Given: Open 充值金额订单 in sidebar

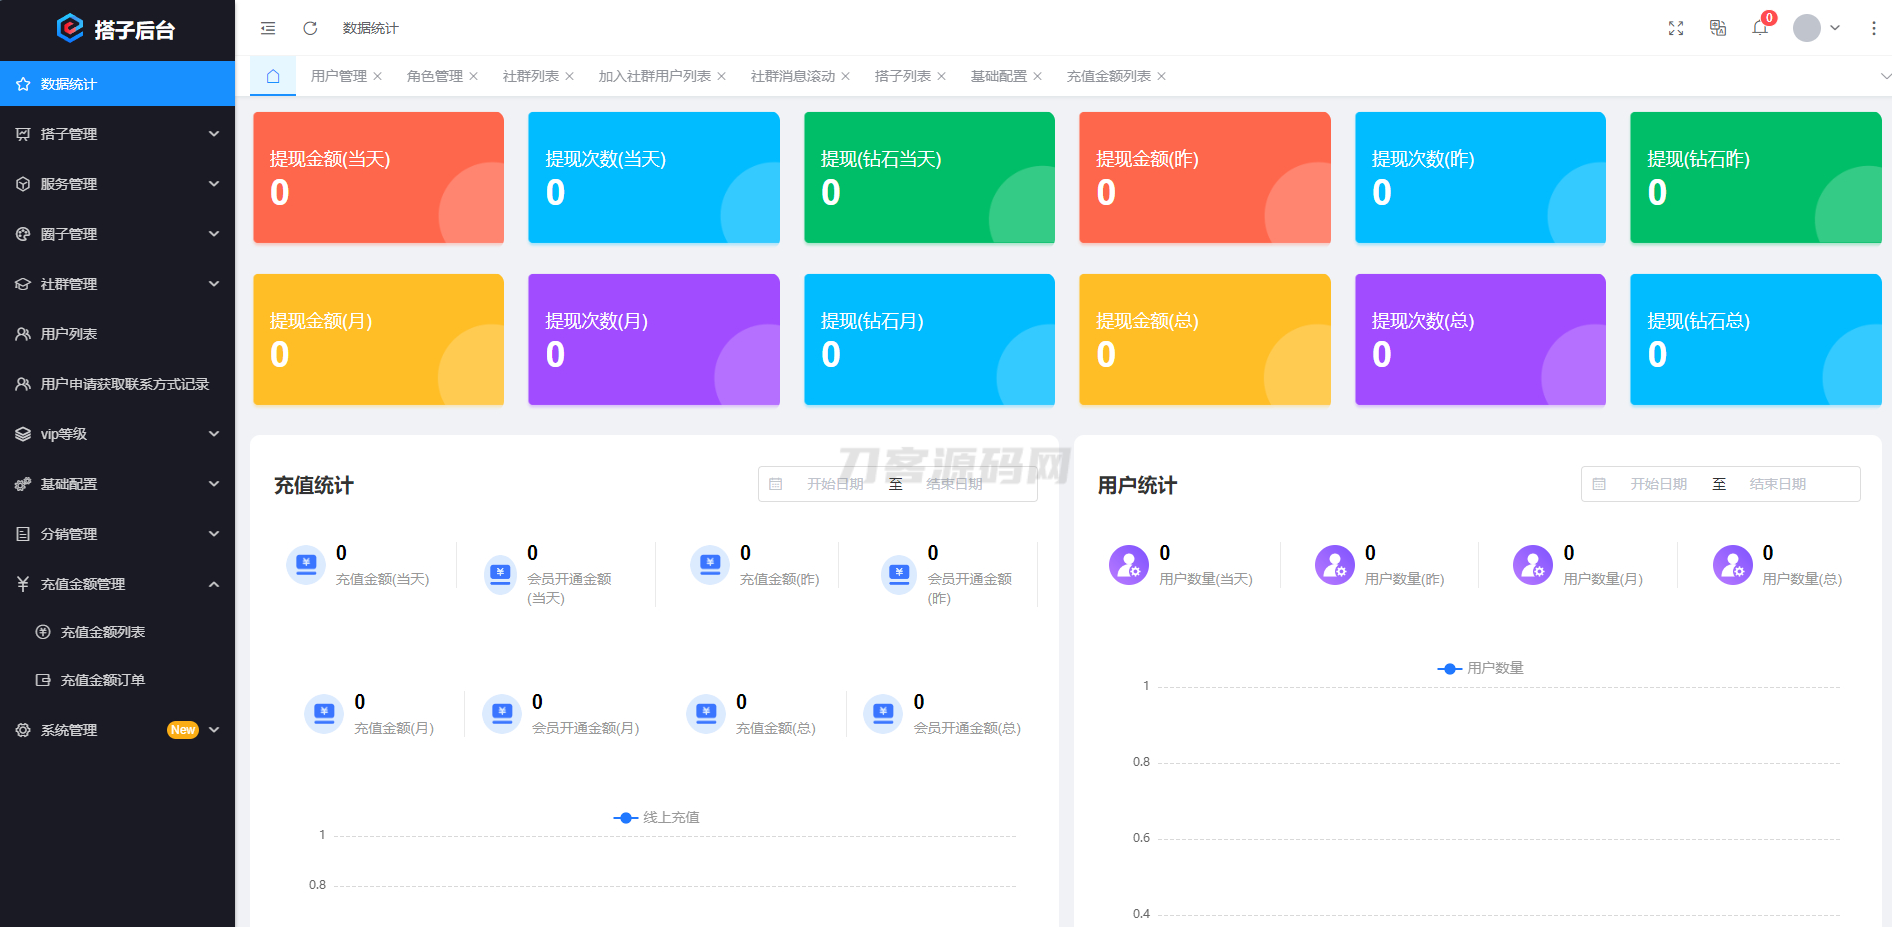Looking at the screenshot, I should coord(102,680).
